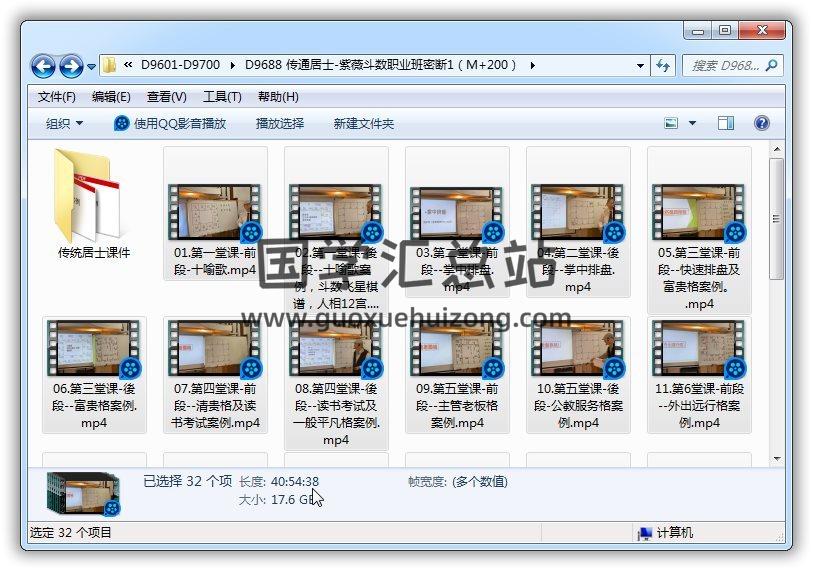The width and height of the screenshot is (813, 571).
Task: Select video 08.第四堂课-後段 thumbnail
Action: pos(335,349)
